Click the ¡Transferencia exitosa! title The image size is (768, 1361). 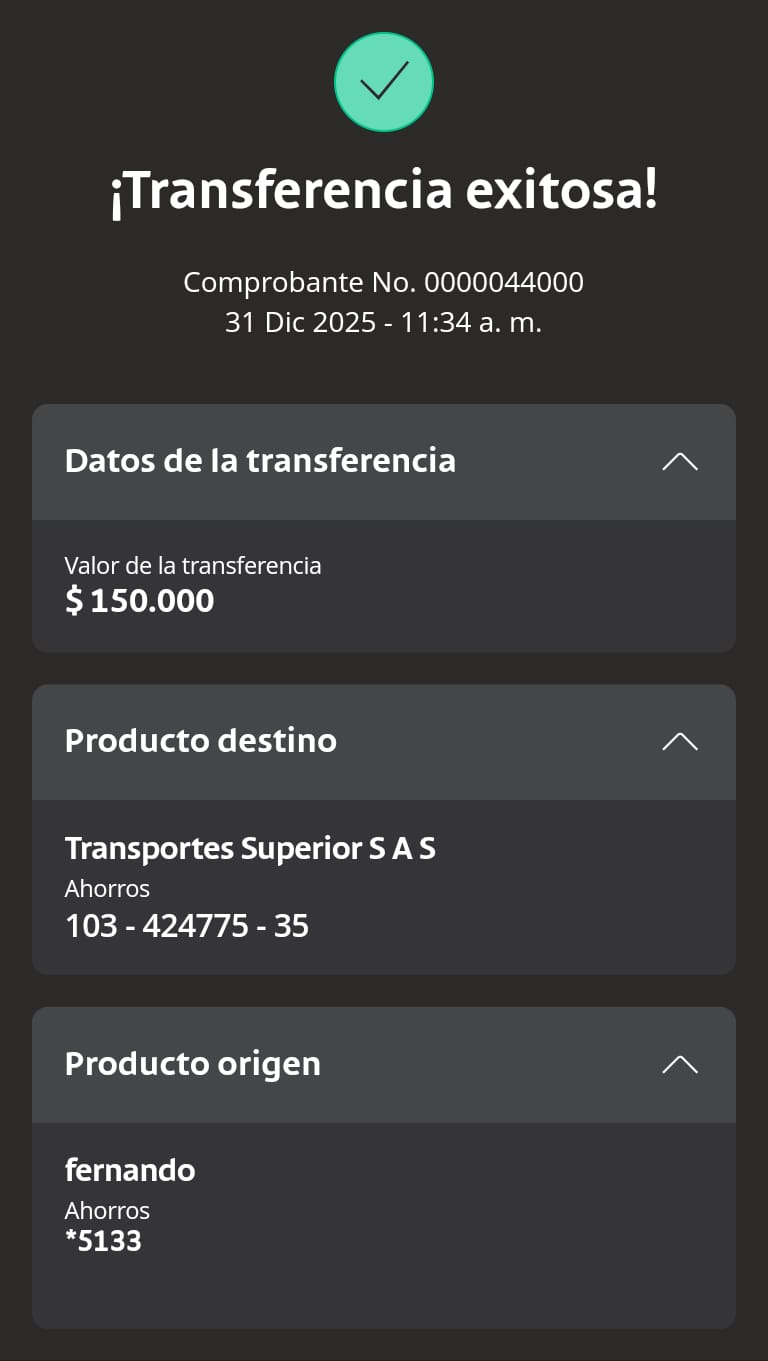coord(384,192)
